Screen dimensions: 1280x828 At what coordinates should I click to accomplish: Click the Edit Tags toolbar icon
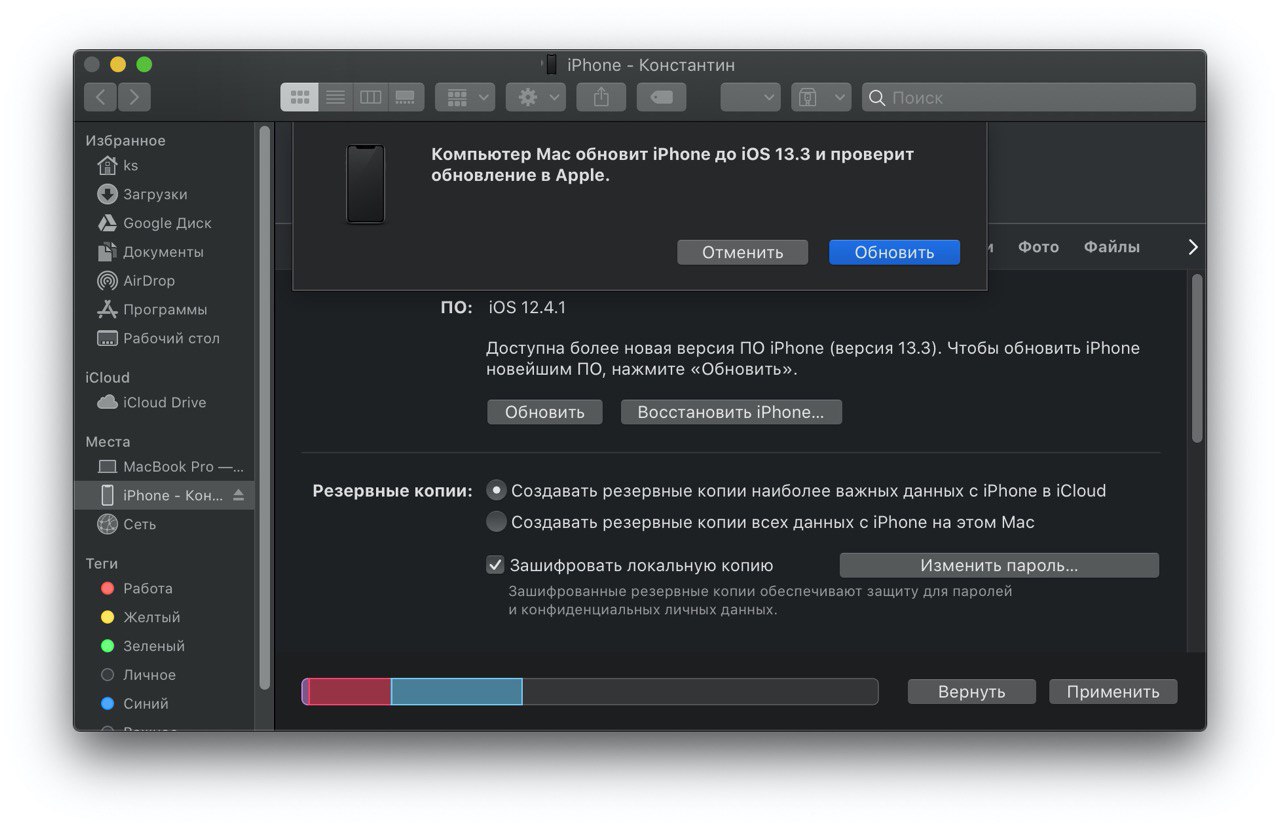click(x=661, y=97)
